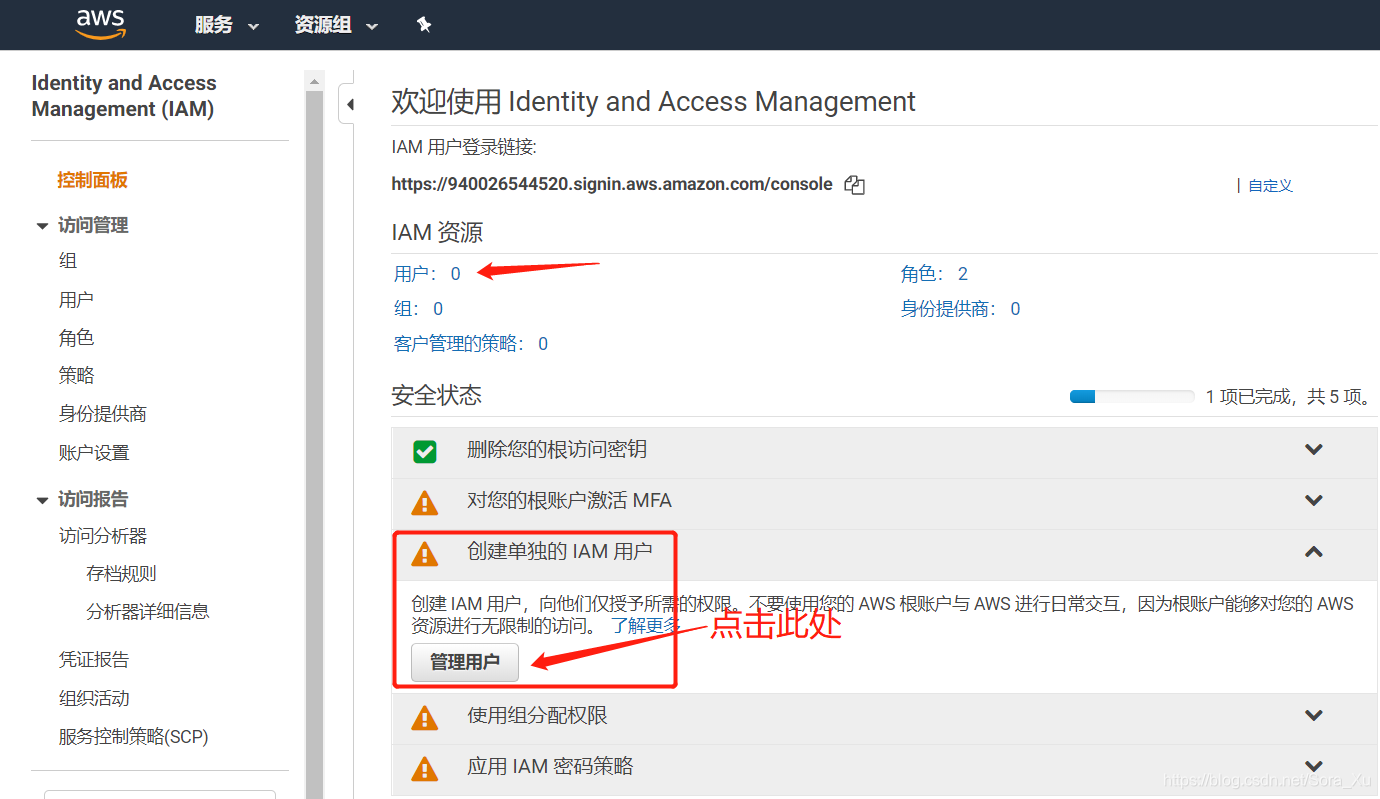Click warning icon for 应用 IAM 密码策略

(425, 768)
